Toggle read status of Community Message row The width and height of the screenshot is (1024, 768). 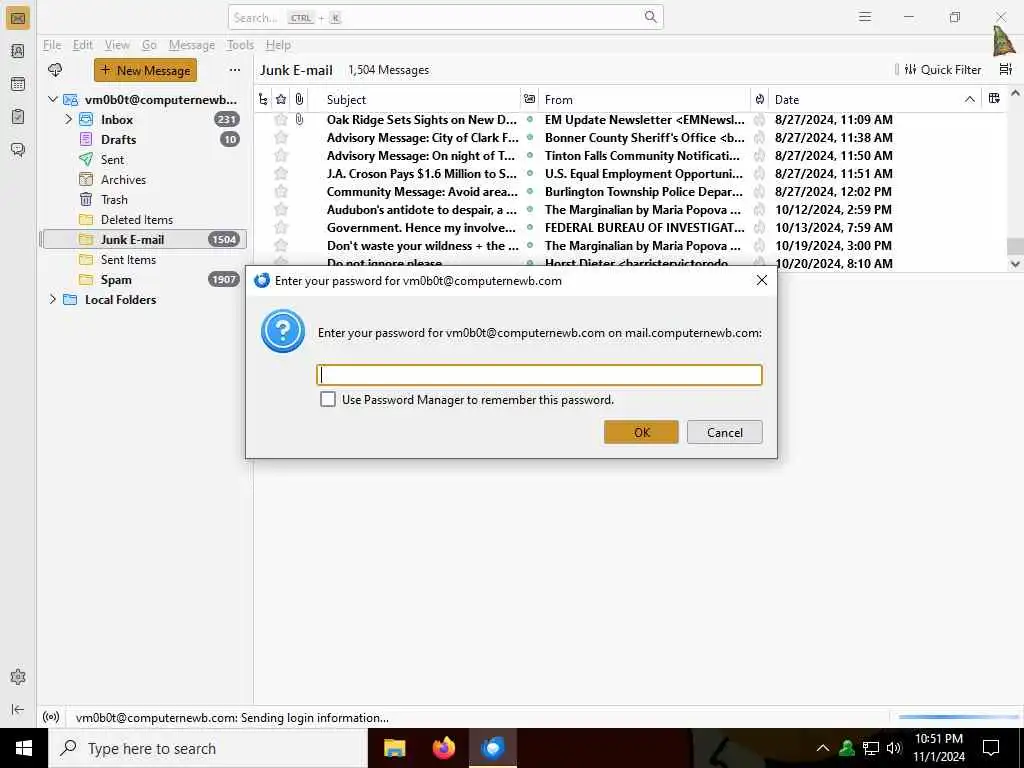click(x=530, y=191)
